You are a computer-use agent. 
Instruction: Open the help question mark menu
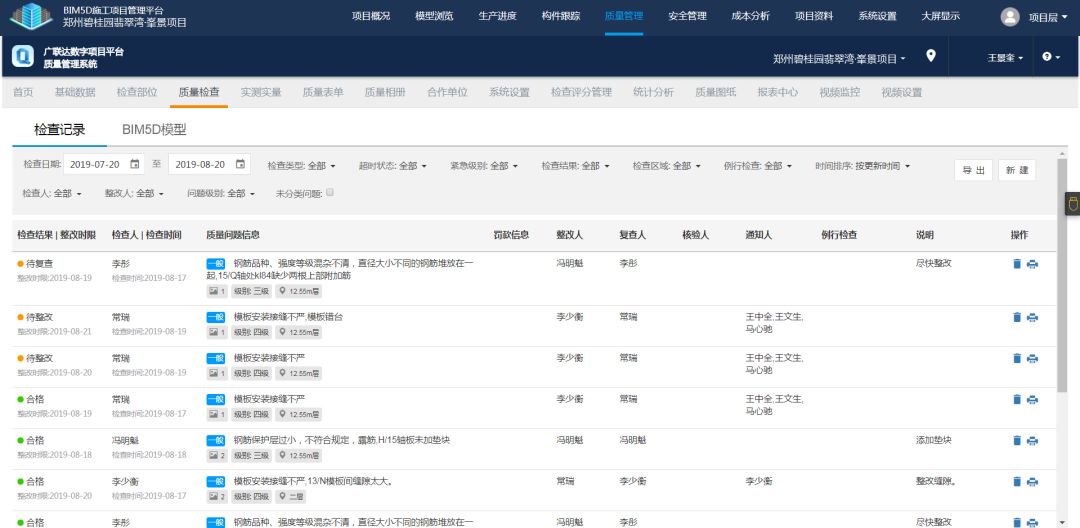click(x=1051, y=57)
